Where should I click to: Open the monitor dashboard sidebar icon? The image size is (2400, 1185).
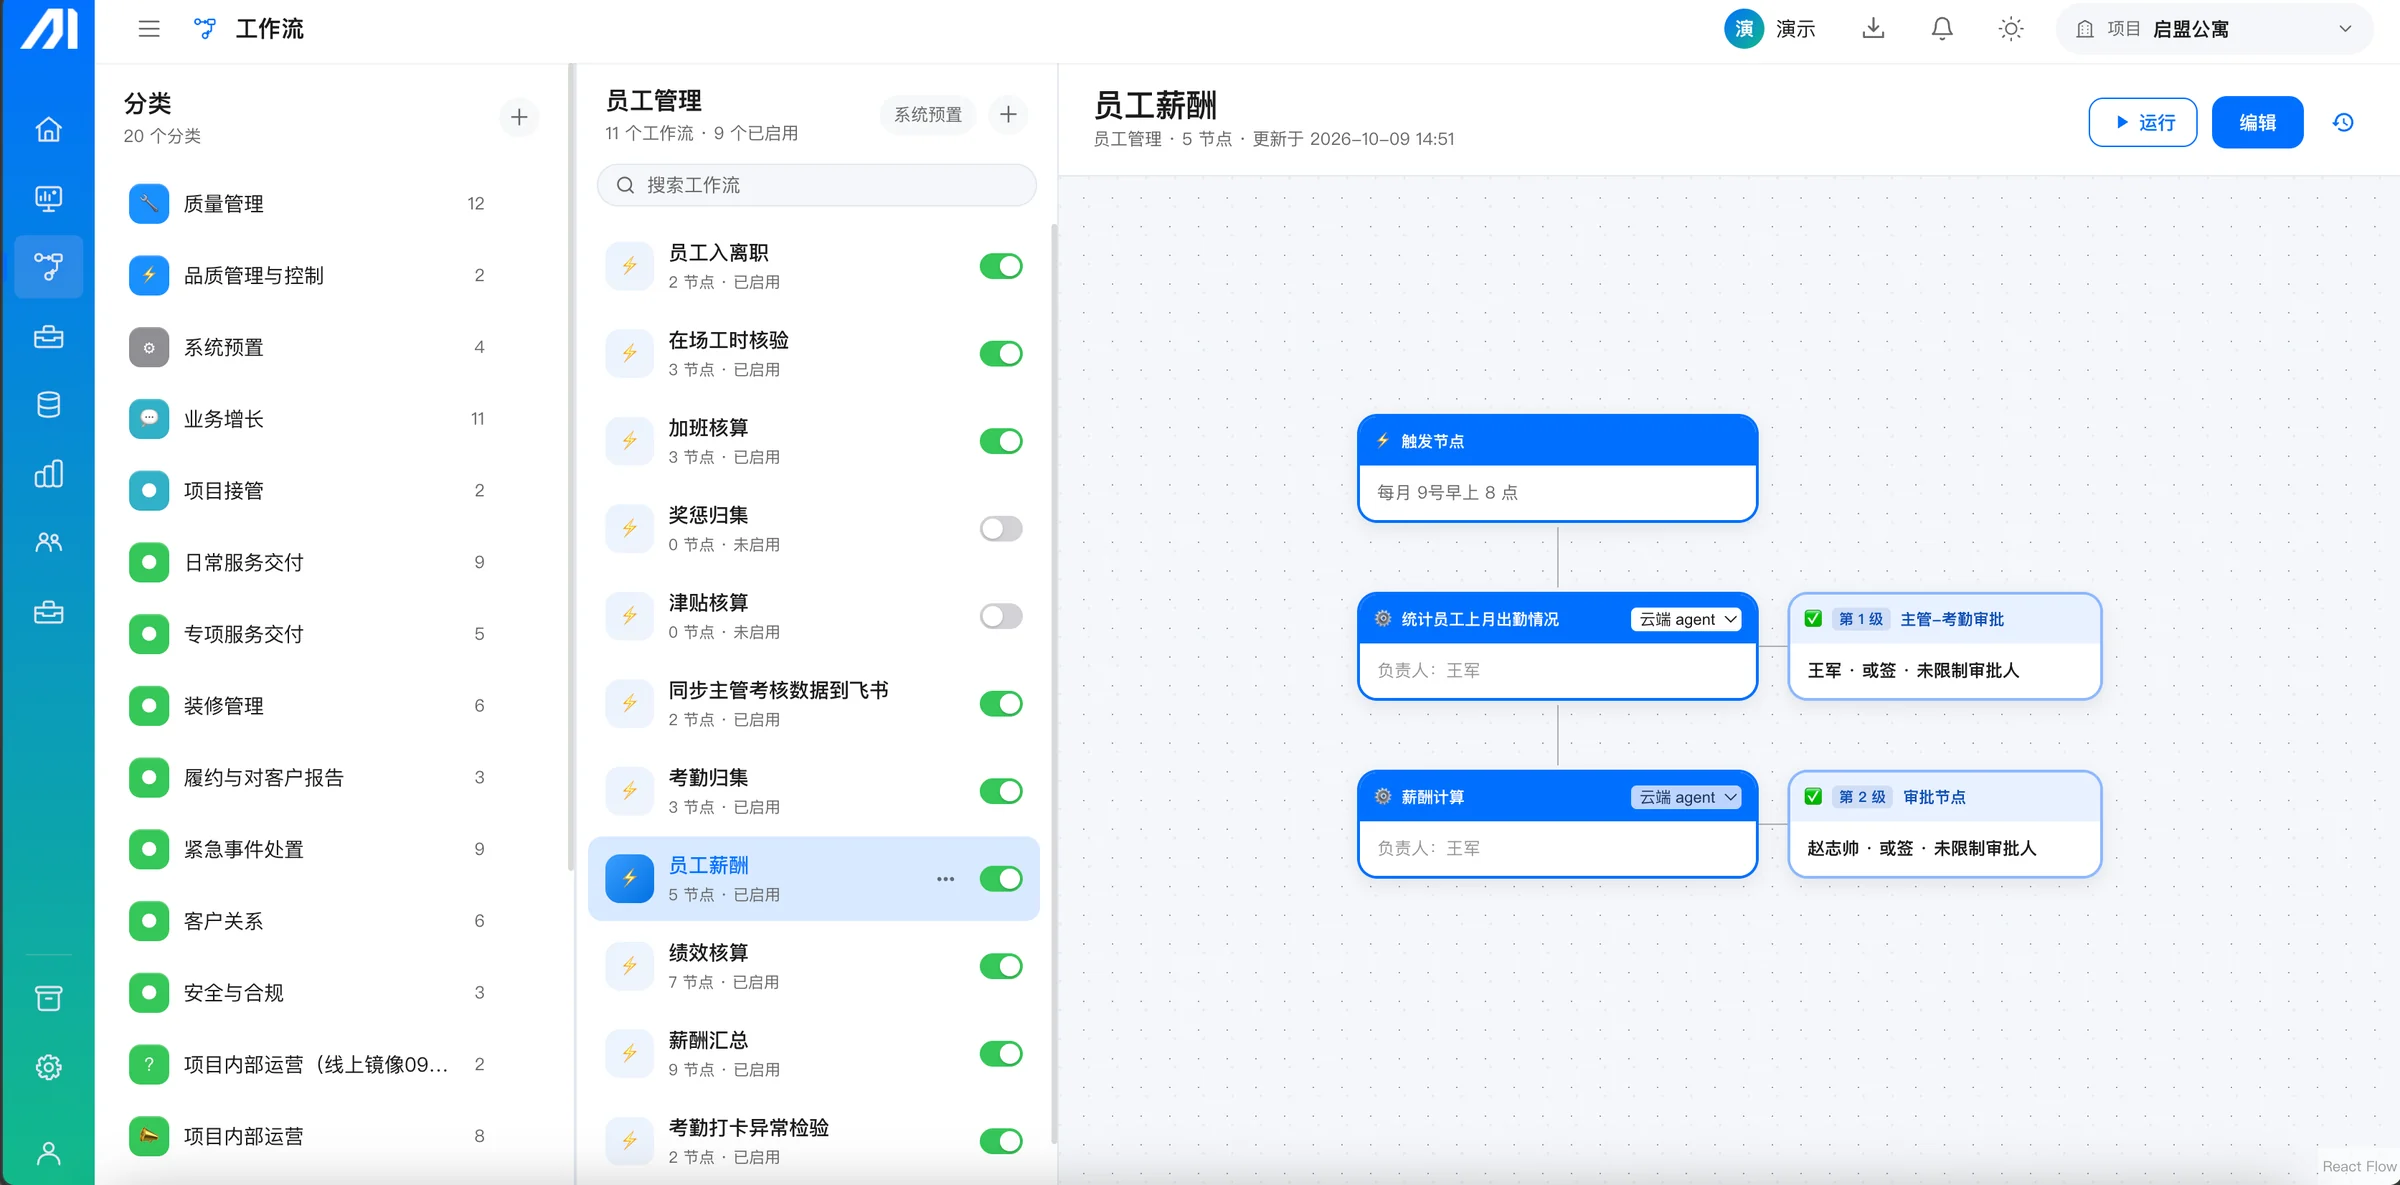click(48, 198)
